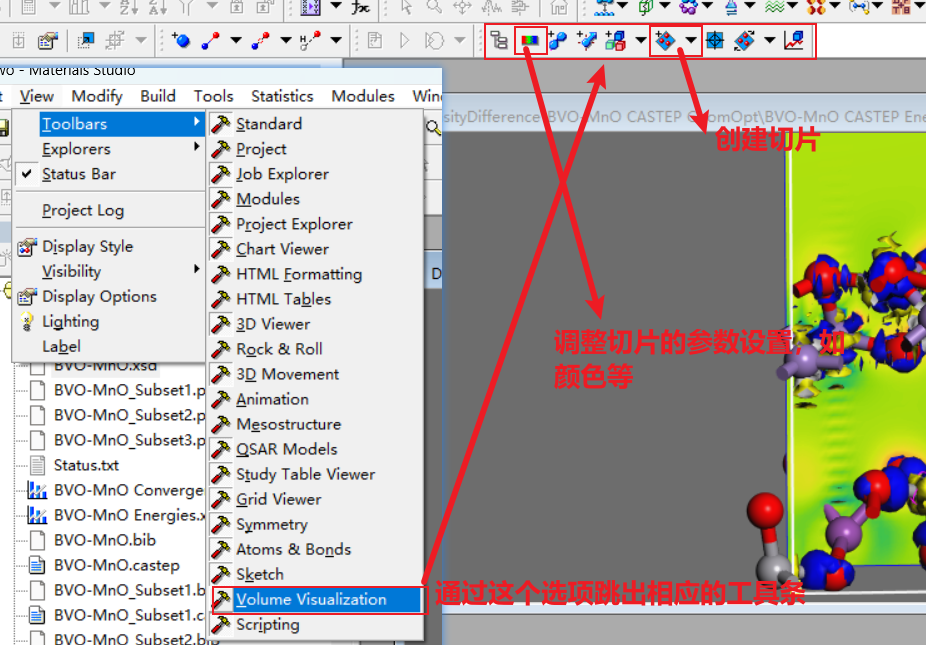The width and height of the screenshot is (926, 645).
Task: Expand the Explorers submenu
Action: pyautogui.click(x=108, y=149)
